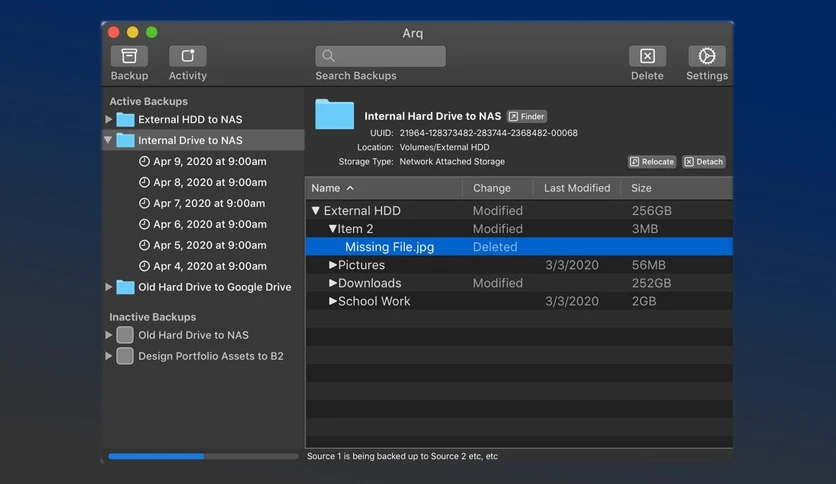Click the 56MB size of Pictures

[x=648, y=265]
